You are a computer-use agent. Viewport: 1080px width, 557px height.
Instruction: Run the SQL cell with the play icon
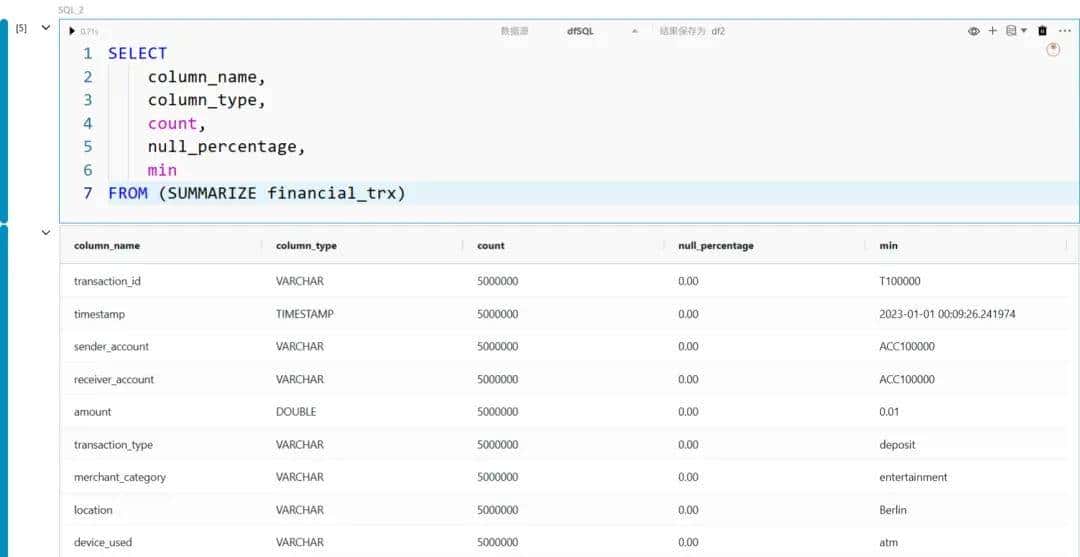pyautogui.click(x=72, y=31)
